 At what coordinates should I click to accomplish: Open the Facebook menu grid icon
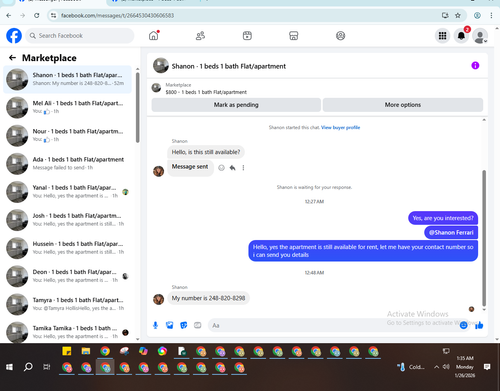pyautogui.click(x=442, y=36)
